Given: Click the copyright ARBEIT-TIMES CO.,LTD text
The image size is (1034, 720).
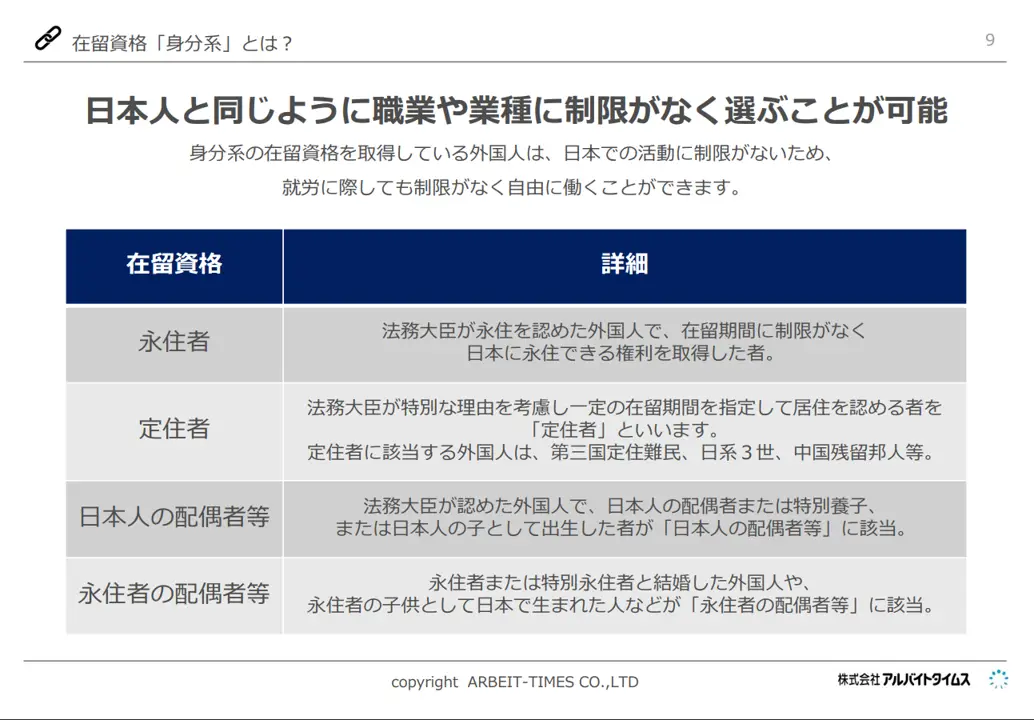Looking at the screenshot, I should 514,682.
